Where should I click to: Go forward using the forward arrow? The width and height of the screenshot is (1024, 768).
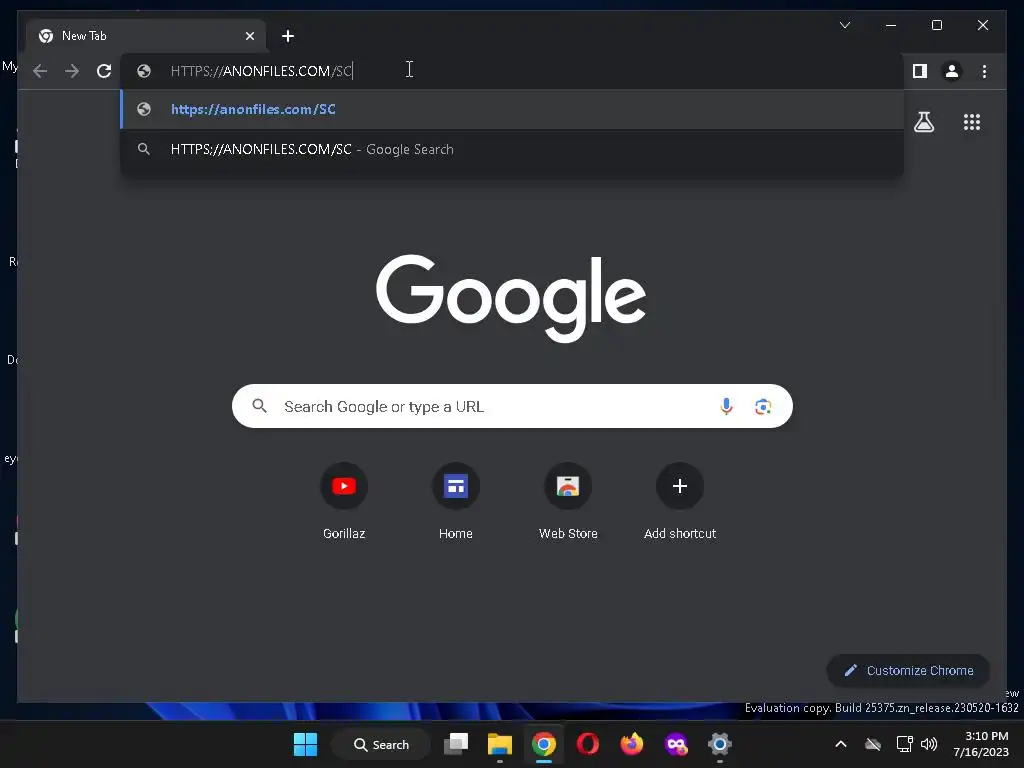pos(72,71)
